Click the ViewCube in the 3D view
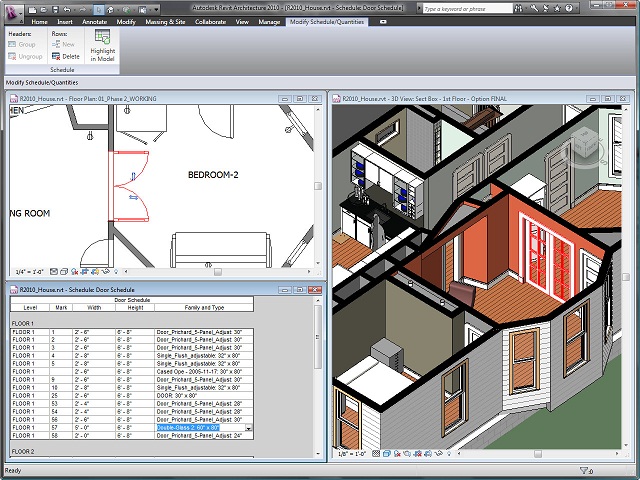This screenshot has height=480, width=640. coord(584,144)
